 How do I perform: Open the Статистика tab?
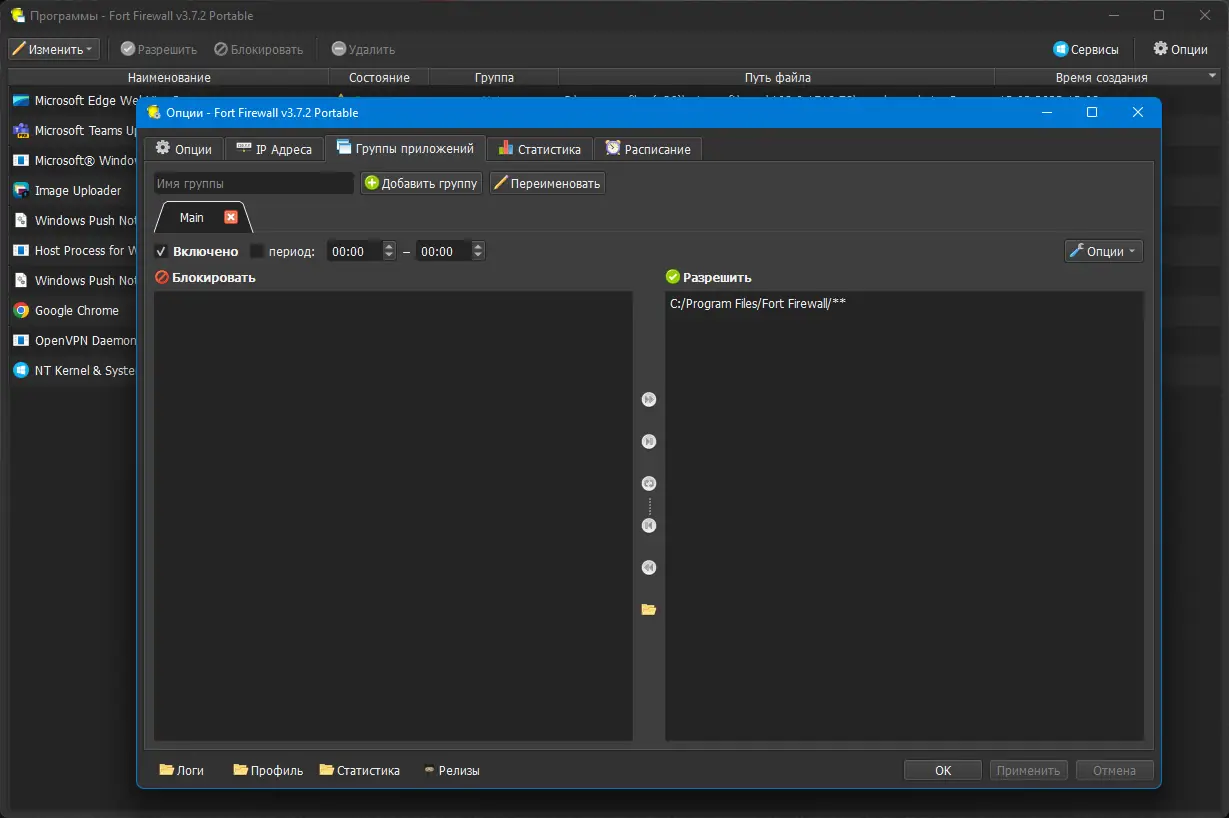click(x=540, y=149)
